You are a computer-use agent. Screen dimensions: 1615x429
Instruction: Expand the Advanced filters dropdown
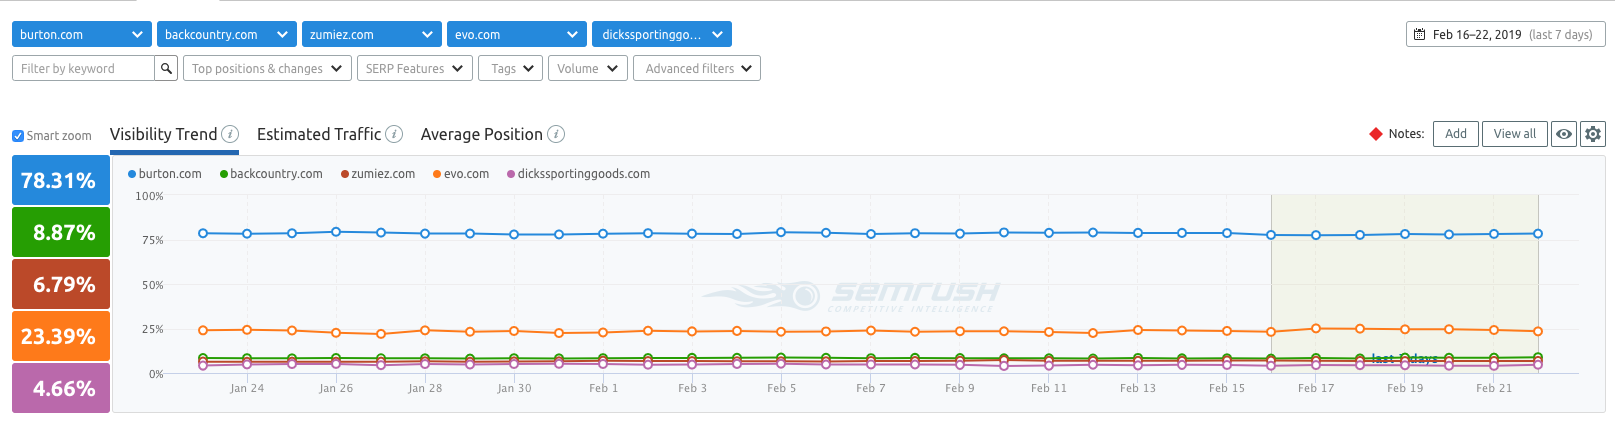pos(697,68)
